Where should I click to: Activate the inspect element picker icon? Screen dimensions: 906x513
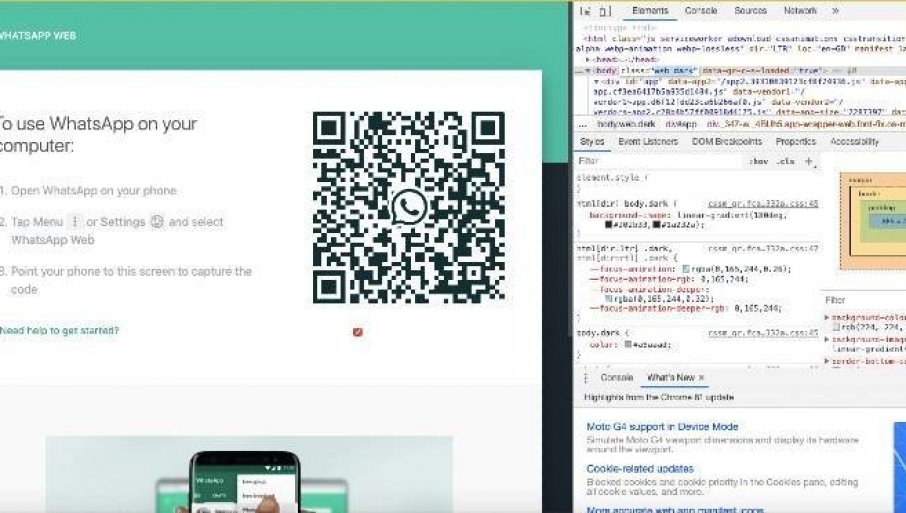[585, 11]
